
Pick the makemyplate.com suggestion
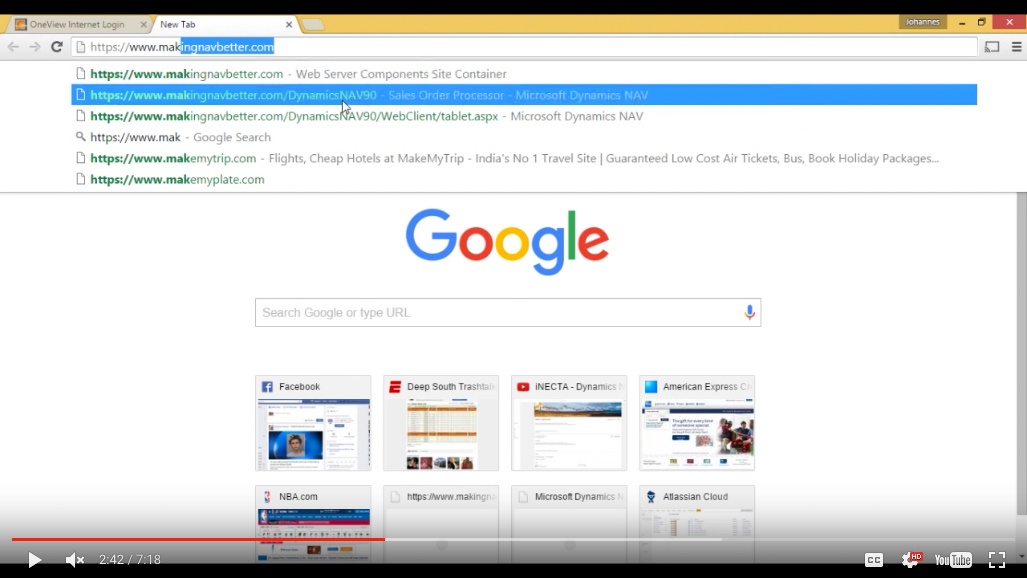pos(524,179)
